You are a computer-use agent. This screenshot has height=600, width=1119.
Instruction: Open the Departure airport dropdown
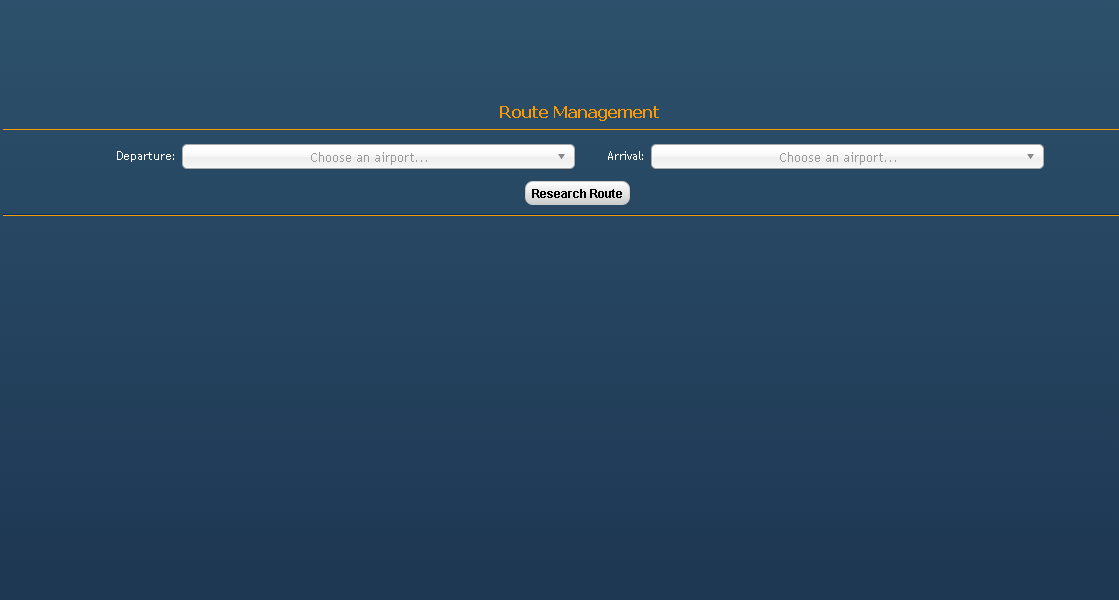[x=378, y=157]
